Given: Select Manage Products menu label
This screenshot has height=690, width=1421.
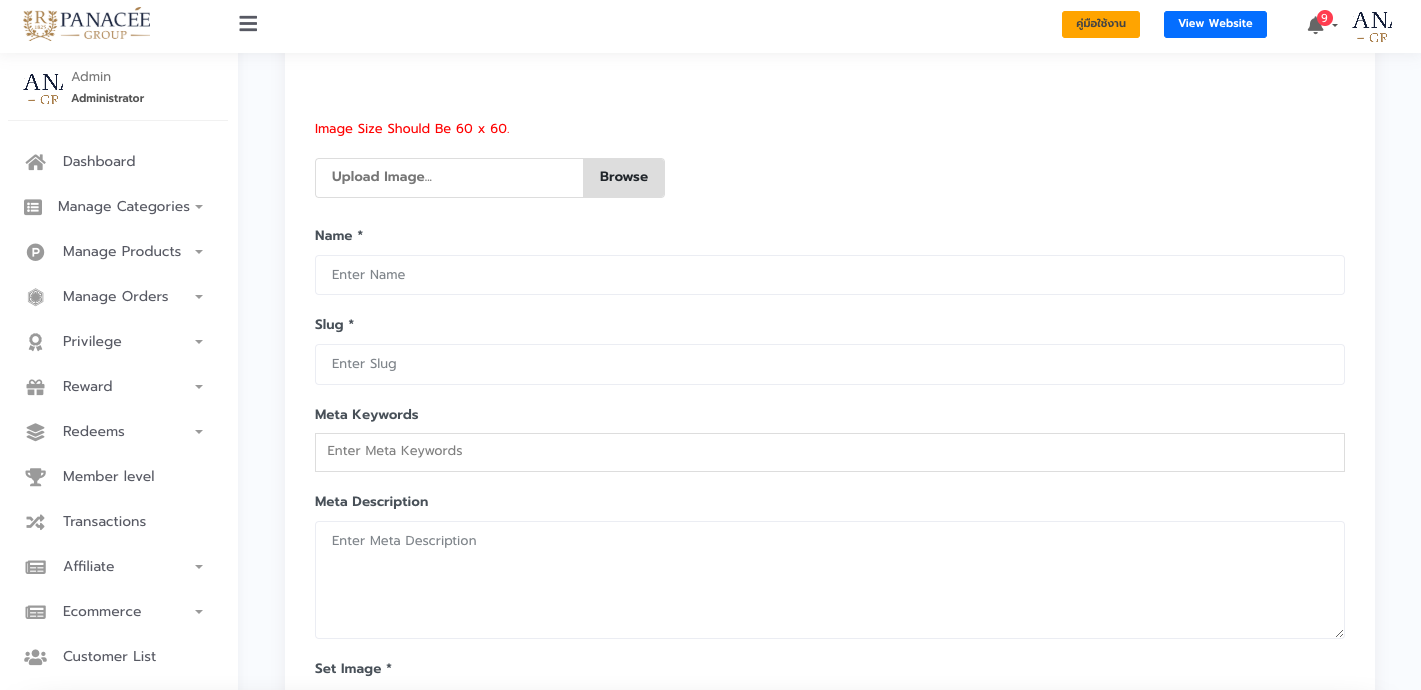Looking at the screenshot, I should (122, 252).
